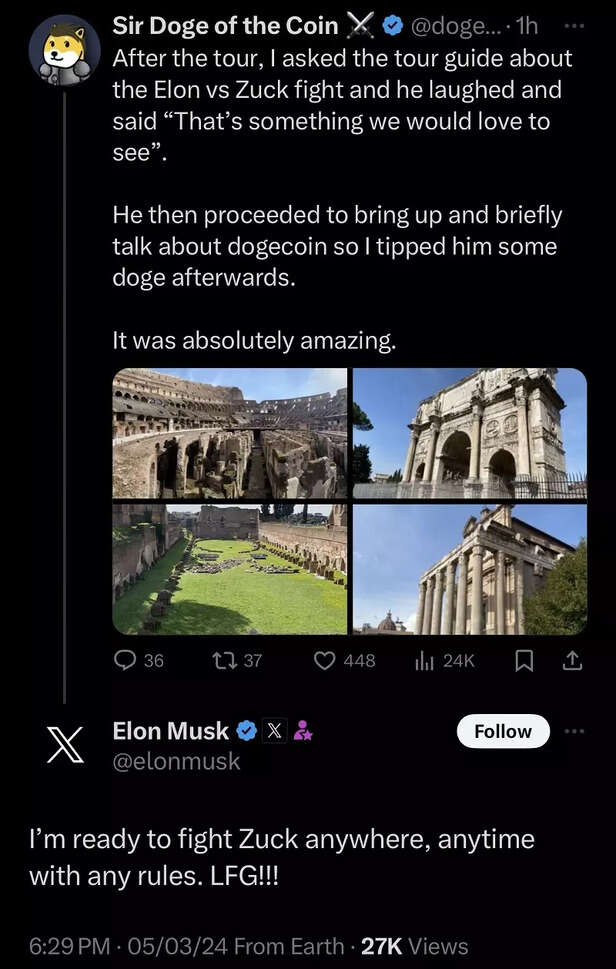Click the X square badge next to Elon Musk

pos(274,730)
